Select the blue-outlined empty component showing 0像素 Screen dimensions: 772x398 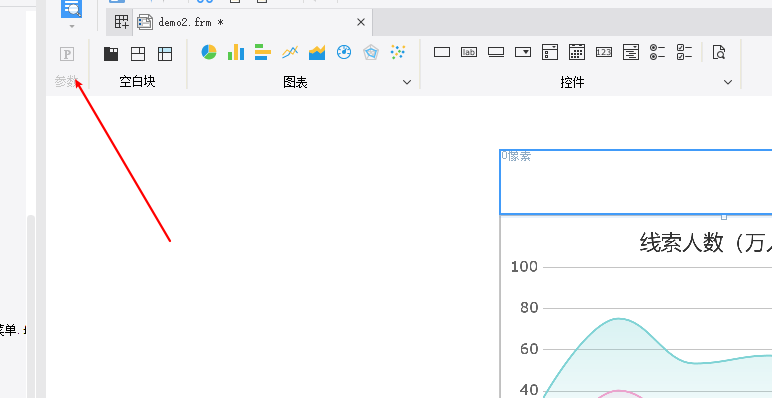(x=636, y=182)
